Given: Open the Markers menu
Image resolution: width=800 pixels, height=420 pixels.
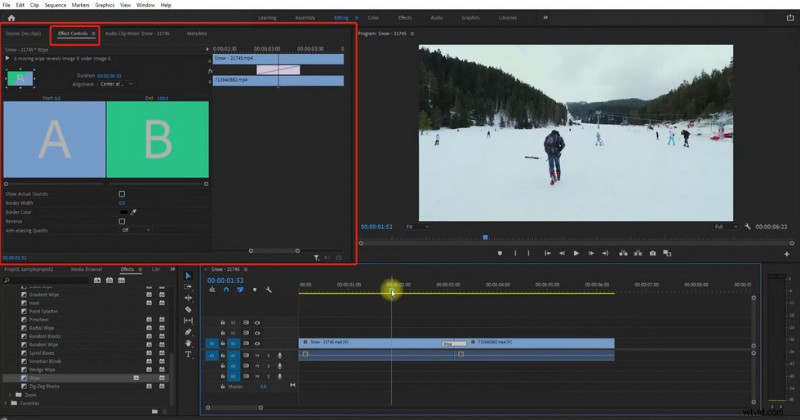Looking at the screenshot, I should coord(80,5).
